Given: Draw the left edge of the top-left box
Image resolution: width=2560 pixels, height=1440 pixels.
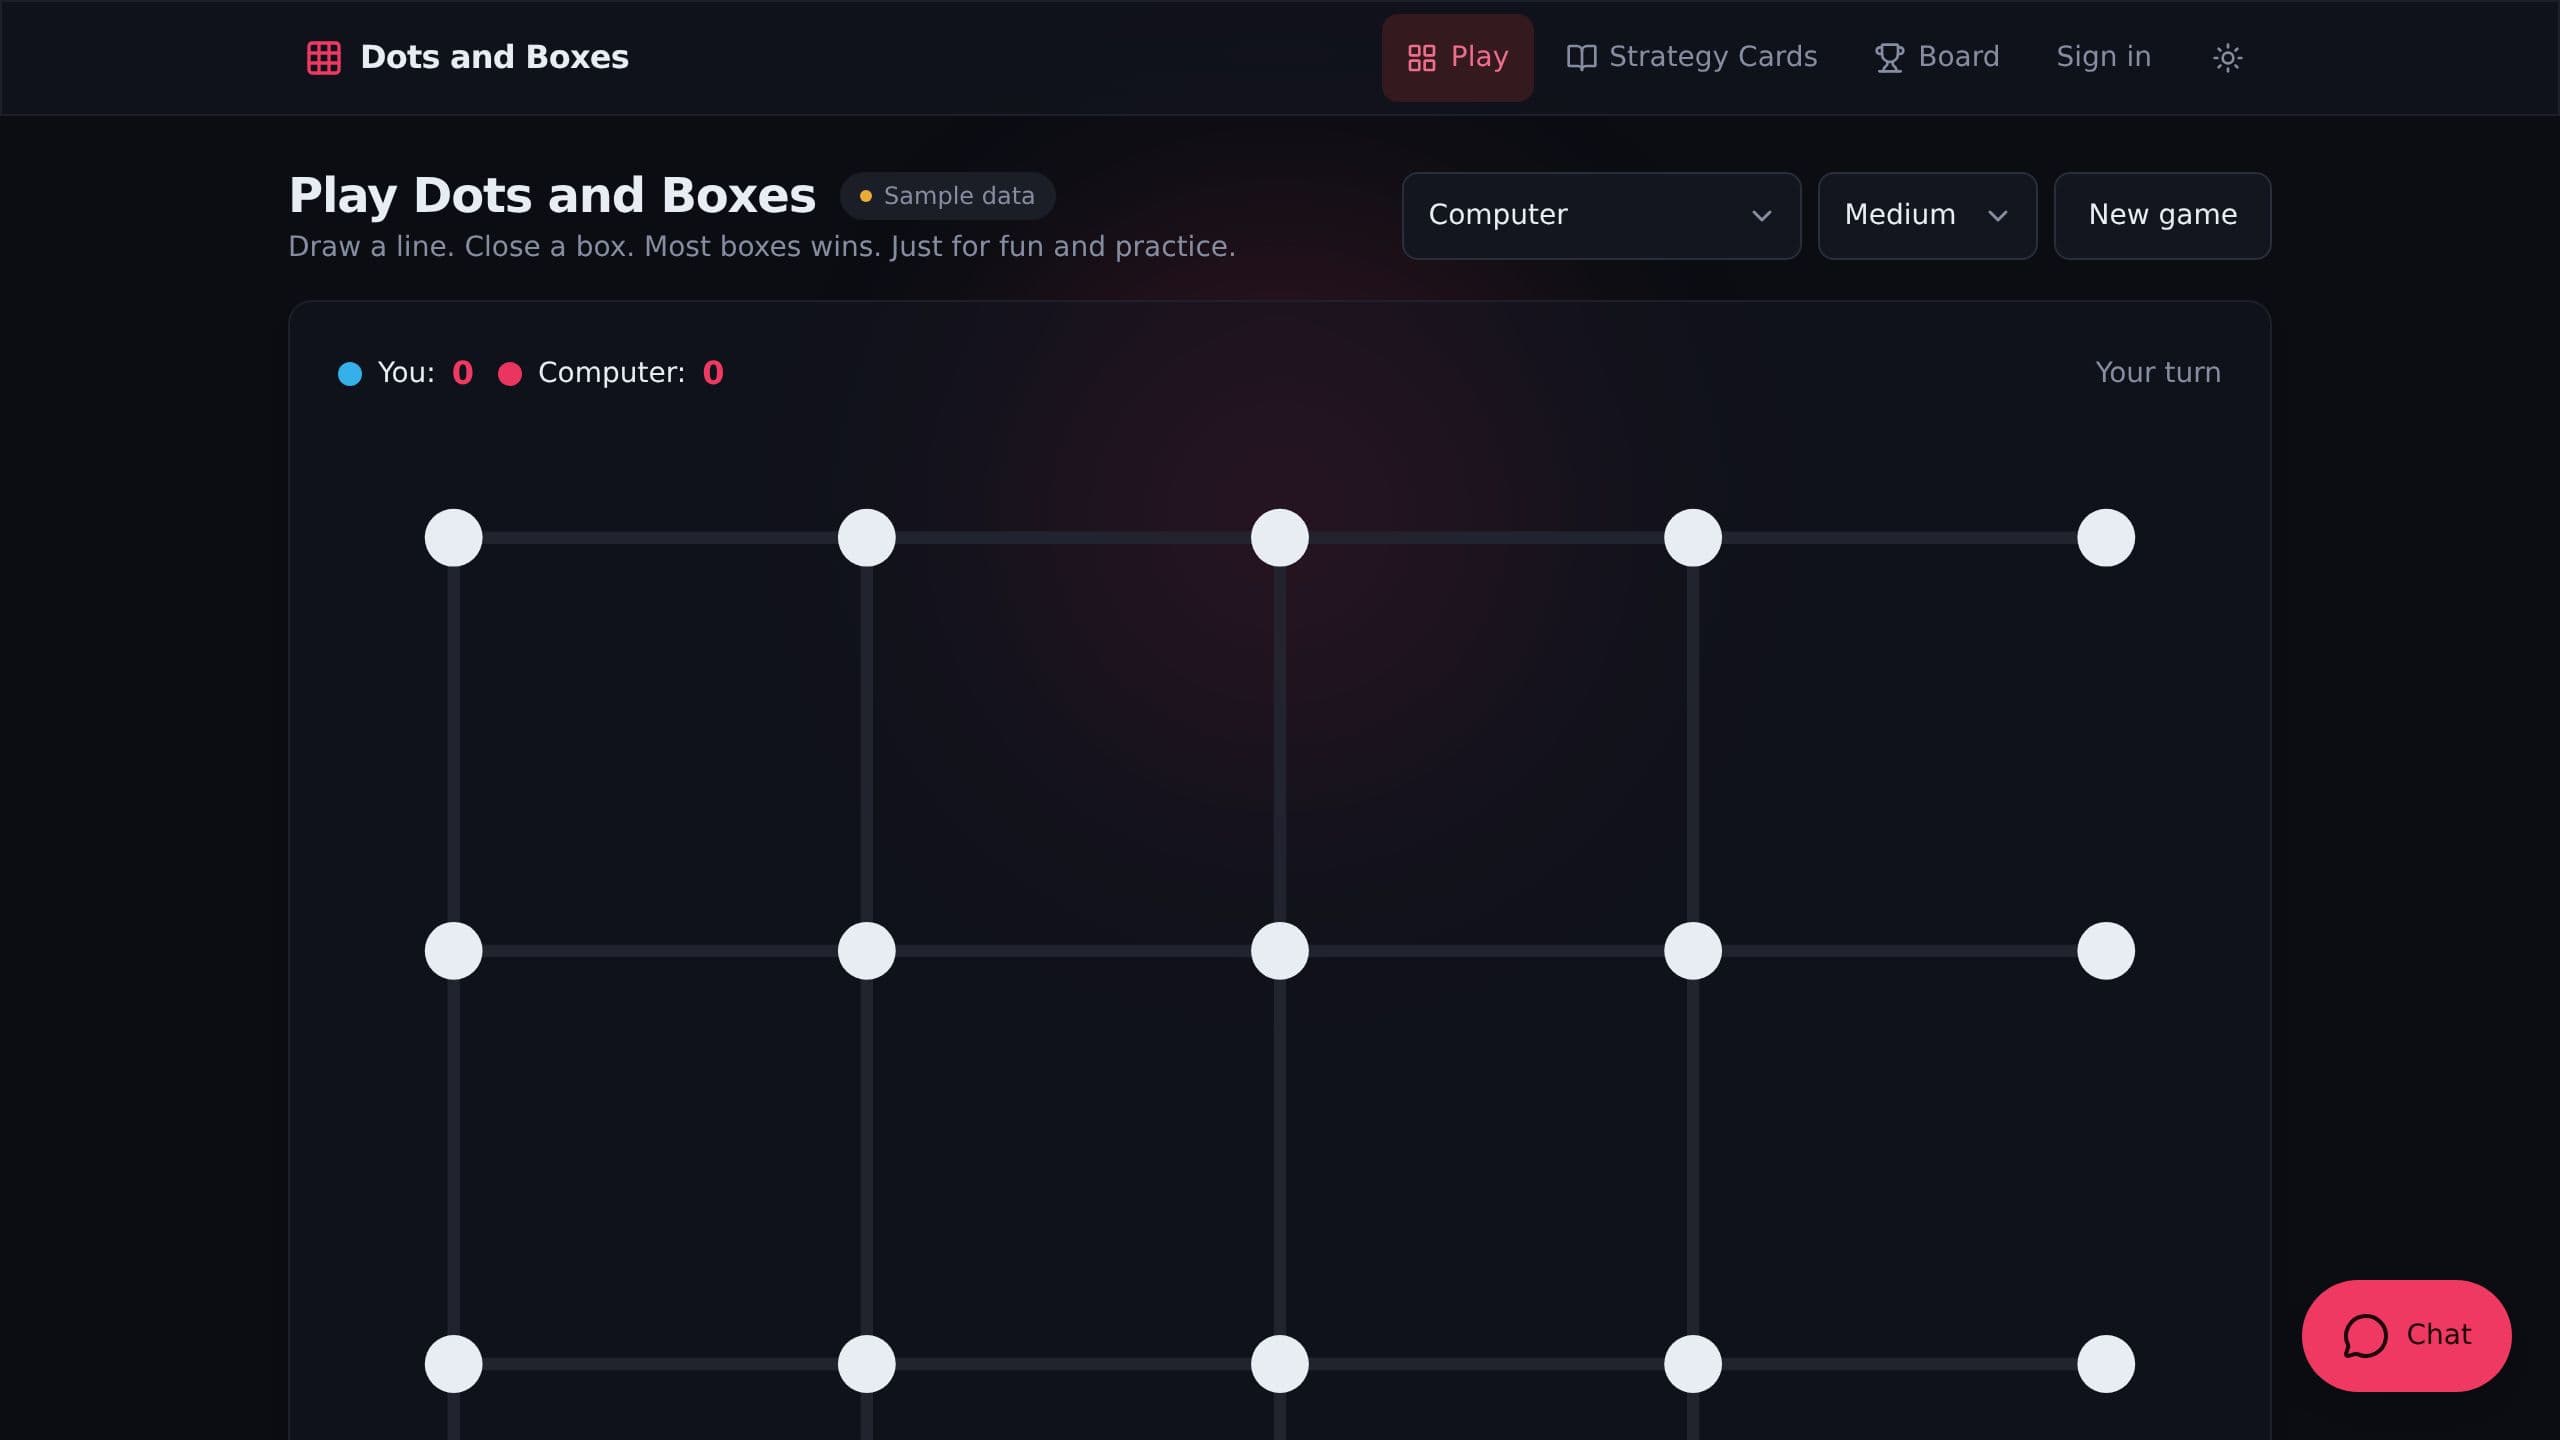Looking at the screenshot, I should click(x=454, y=744).
